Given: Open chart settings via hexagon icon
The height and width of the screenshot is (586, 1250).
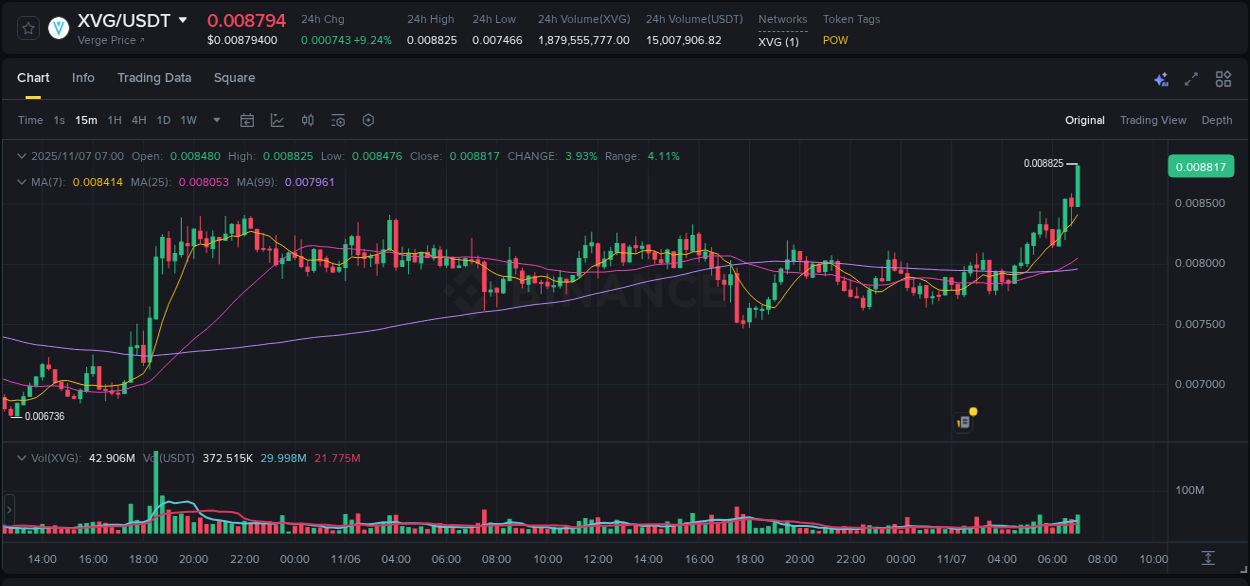Looking at the screenshot, I should 368,120.
